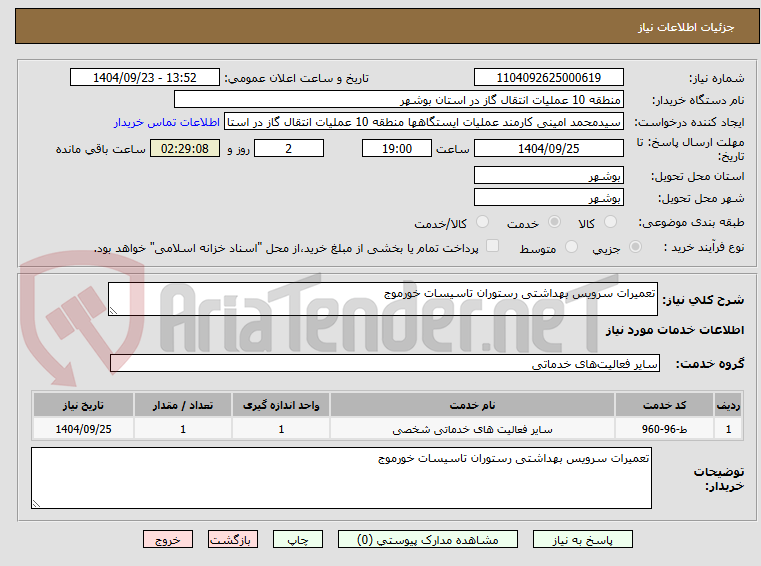This screenshot has height=566, width=761.
Task: Click the گروه خدمت field
Action: [x=385, y=363]
